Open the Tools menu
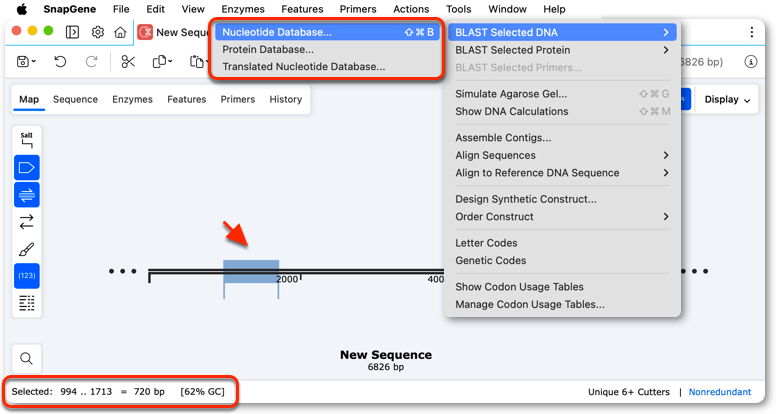 (x=458, y=9)
